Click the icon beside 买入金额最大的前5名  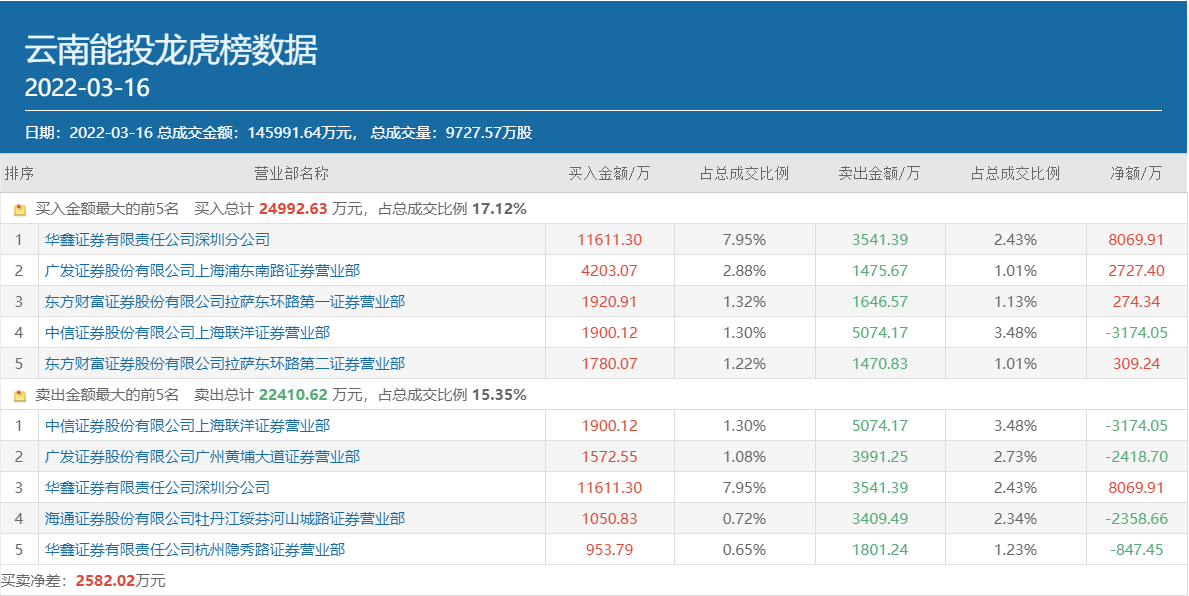pos(20,210)
